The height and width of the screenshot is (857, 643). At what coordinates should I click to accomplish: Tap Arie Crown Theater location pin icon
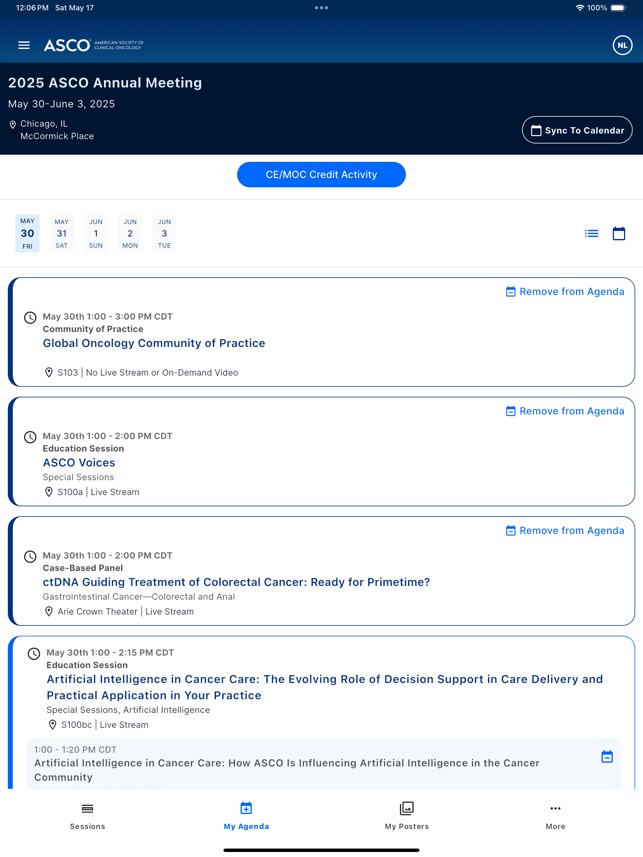[49, 612]
